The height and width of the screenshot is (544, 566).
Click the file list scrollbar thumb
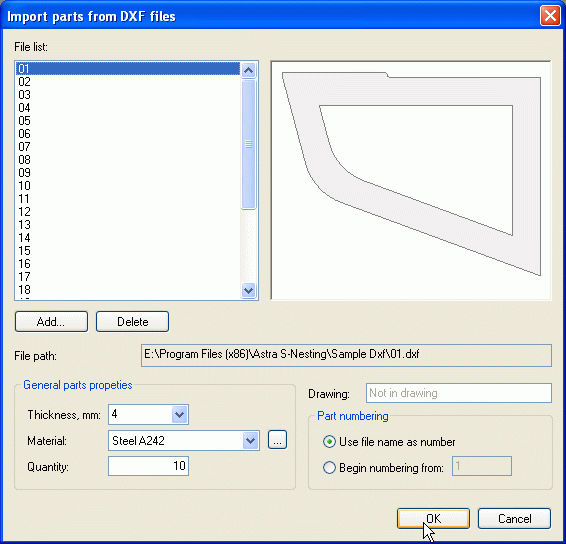tap(248, 144)
